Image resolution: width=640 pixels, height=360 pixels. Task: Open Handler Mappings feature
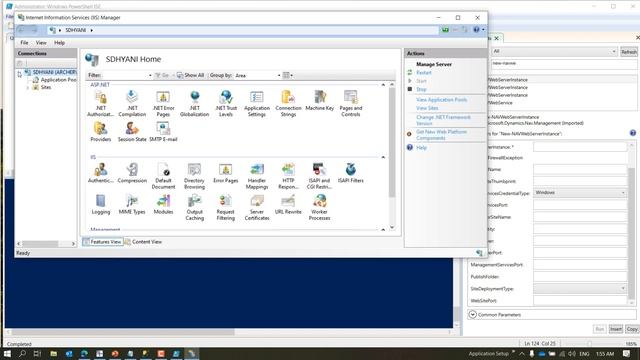(257, 176)
